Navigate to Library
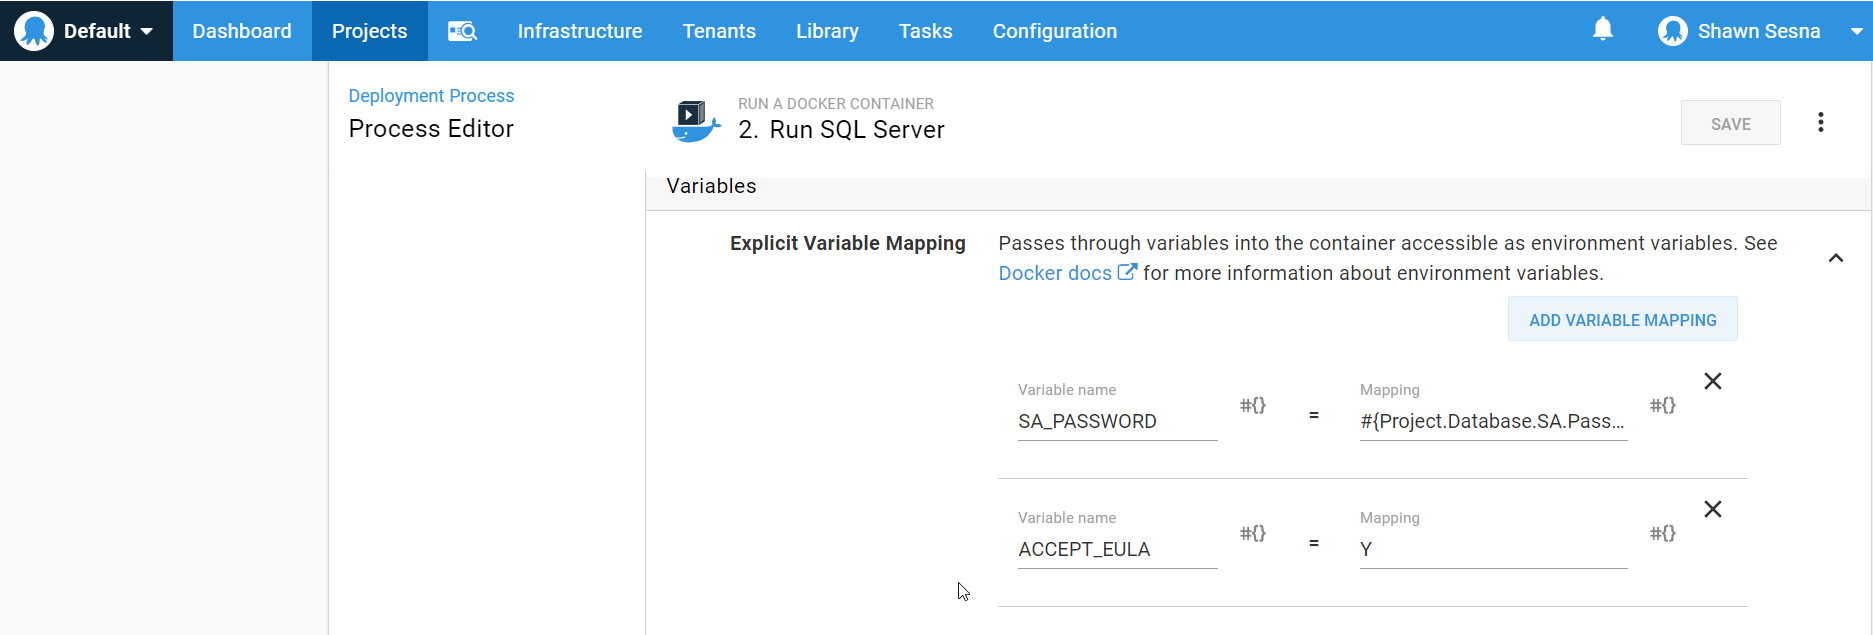 (x=826, y=31)
